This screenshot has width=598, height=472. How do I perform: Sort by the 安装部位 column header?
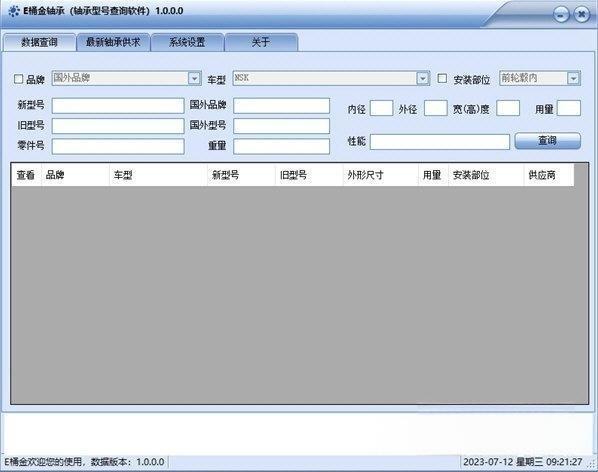tap(486, 175)
